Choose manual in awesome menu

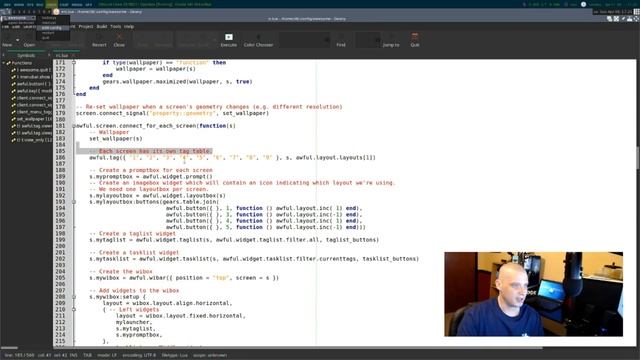53,23
